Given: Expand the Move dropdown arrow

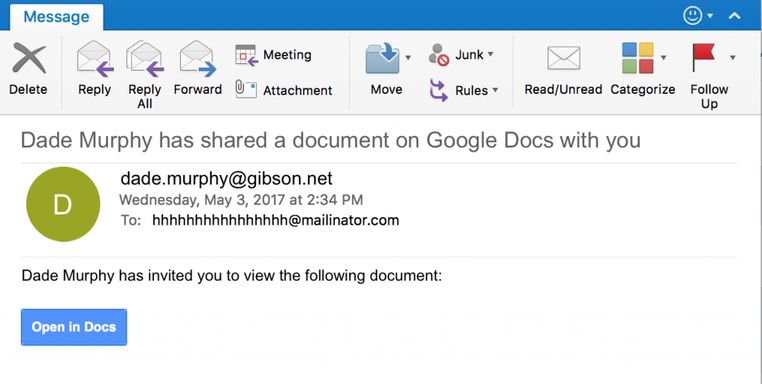Looking at the screenshot, I should [408, 58].
